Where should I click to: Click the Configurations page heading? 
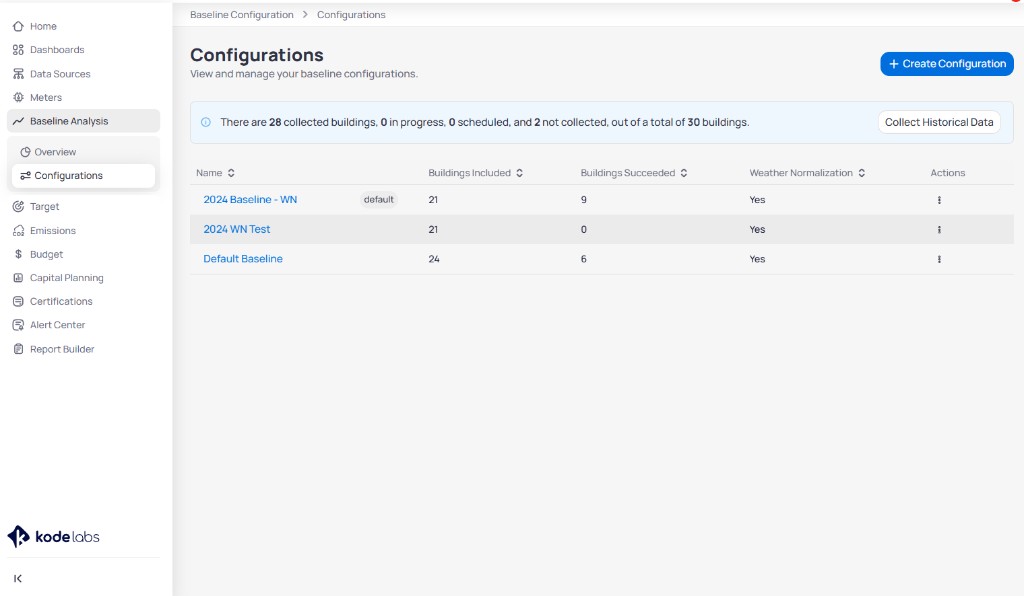pos(257,55)
